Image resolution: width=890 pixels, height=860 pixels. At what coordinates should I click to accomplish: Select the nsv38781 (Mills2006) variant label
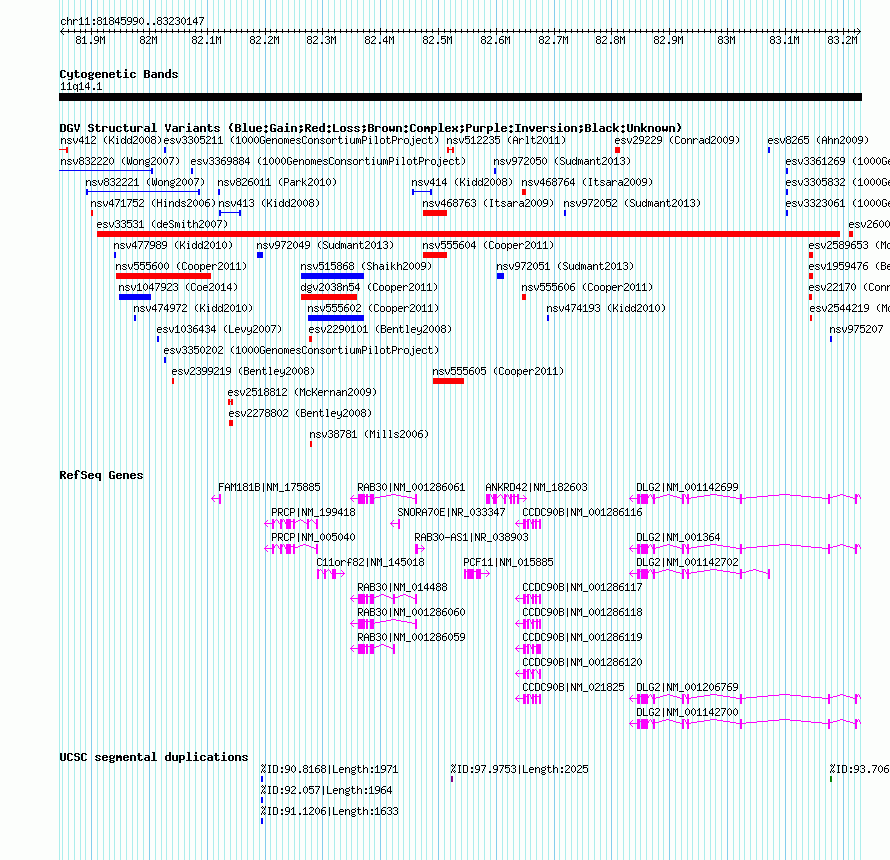369,434
